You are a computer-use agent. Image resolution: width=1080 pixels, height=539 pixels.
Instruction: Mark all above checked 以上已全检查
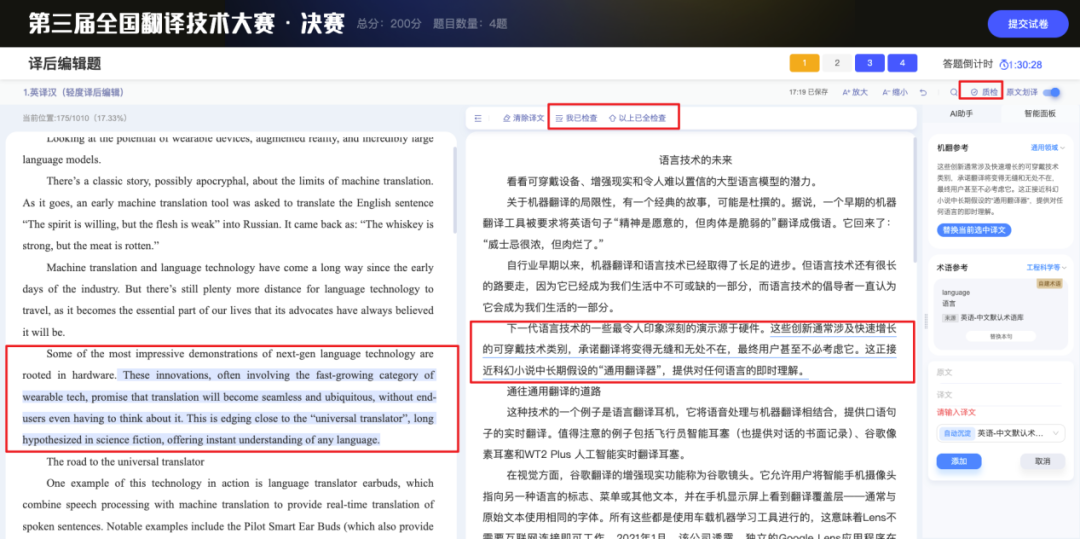coord(638,118)
